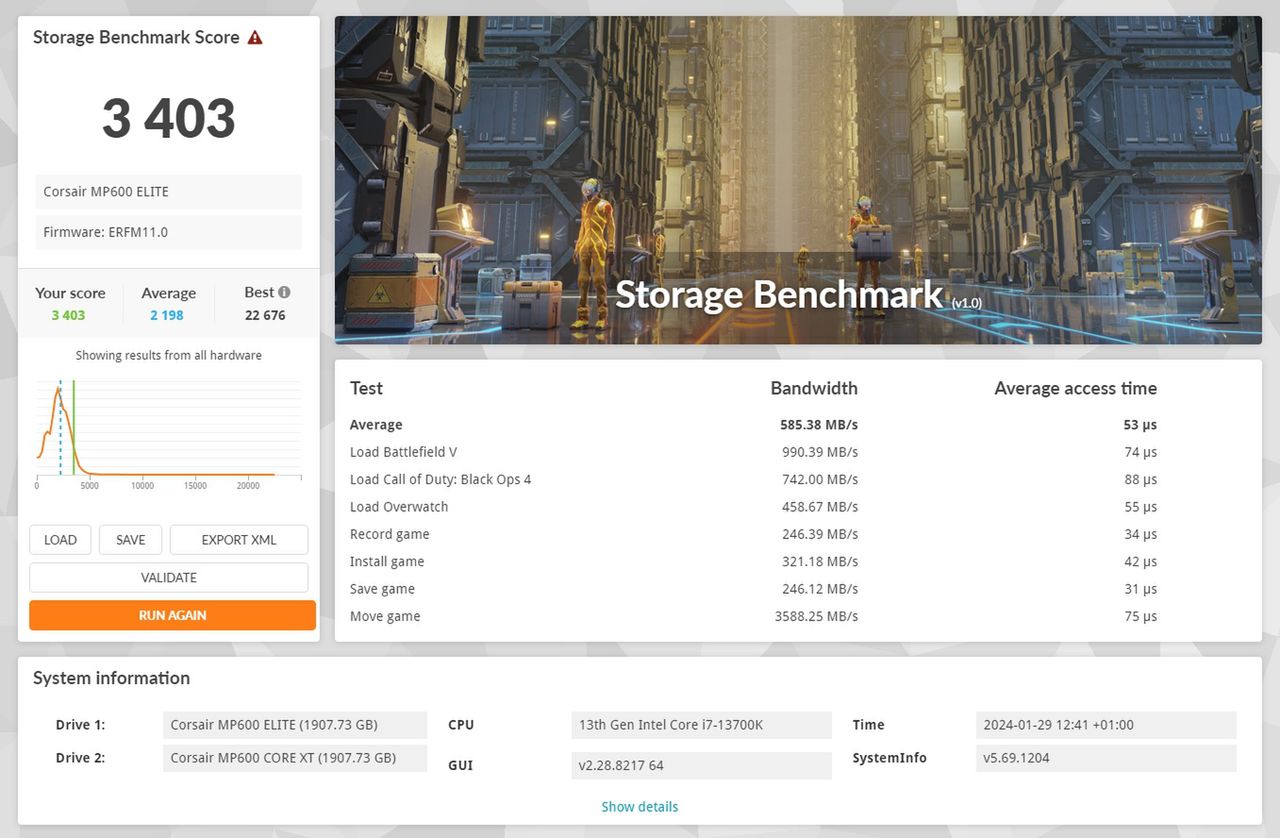This screenshot has height=838, width=1280.
Task: Click the Save game test row
Action: point(753,589)
